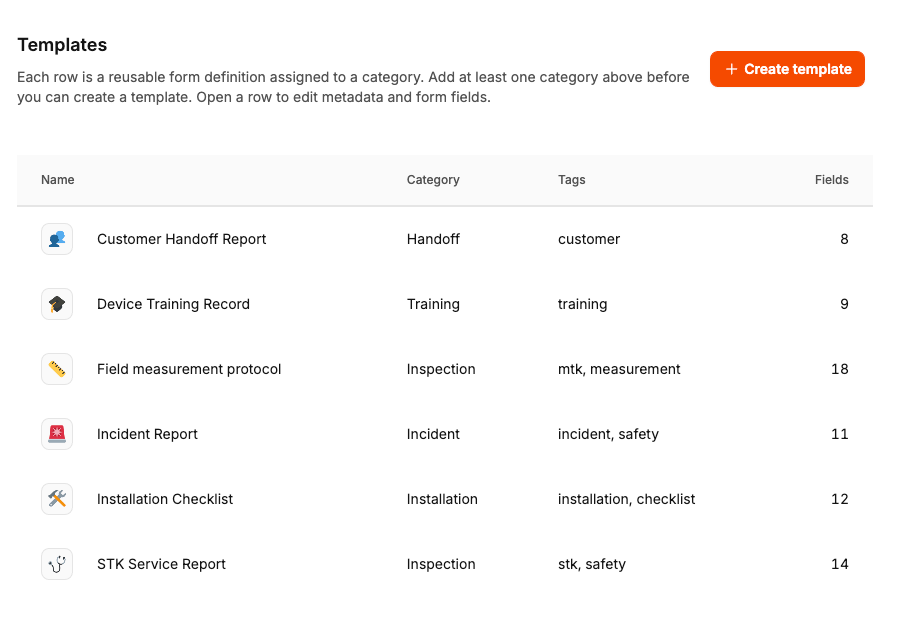Image resolution: width=921 pixels, height=630 pixels.
Task: Click the Device Training Record graduation cap icon
Action: (57, 304)
